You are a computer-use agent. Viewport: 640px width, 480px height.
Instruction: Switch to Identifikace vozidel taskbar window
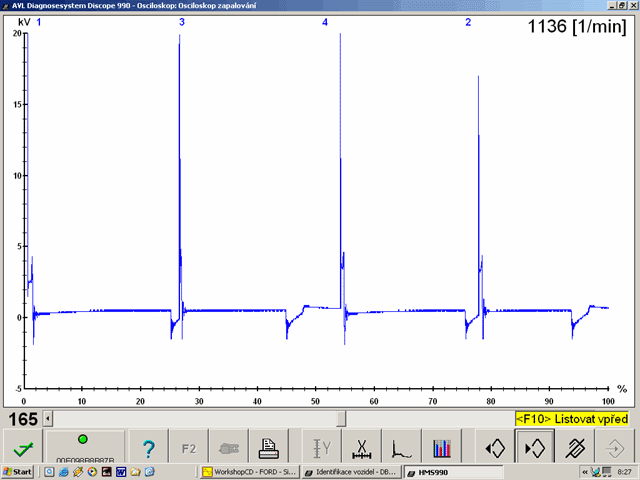coord(352,472)
